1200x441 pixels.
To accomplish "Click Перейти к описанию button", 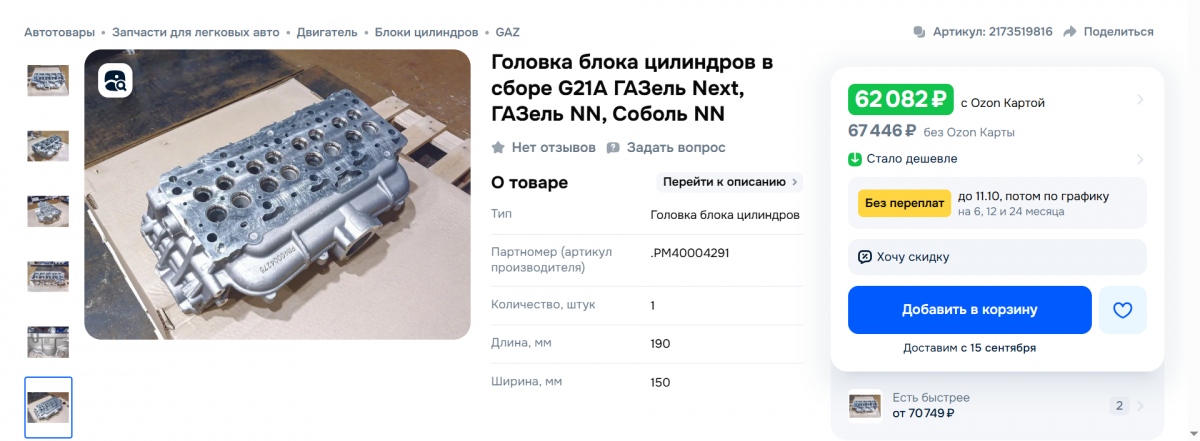I will click(x=730, y=182).
